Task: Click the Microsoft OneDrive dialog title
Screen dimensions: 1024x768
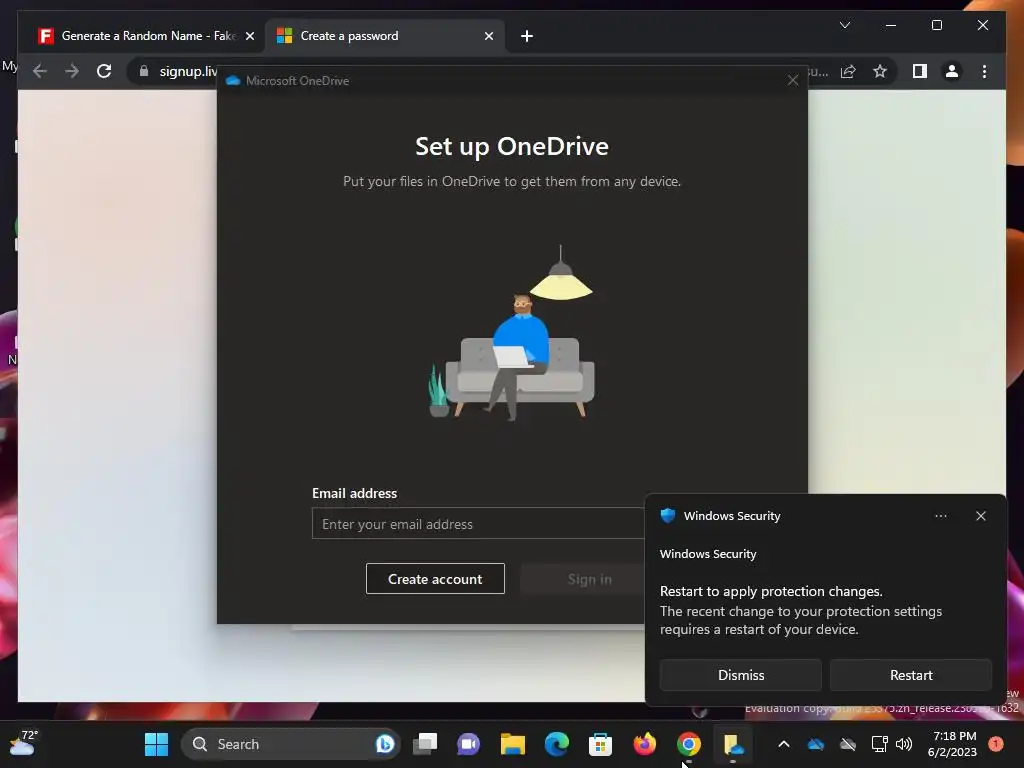Action: coord(297,80)
